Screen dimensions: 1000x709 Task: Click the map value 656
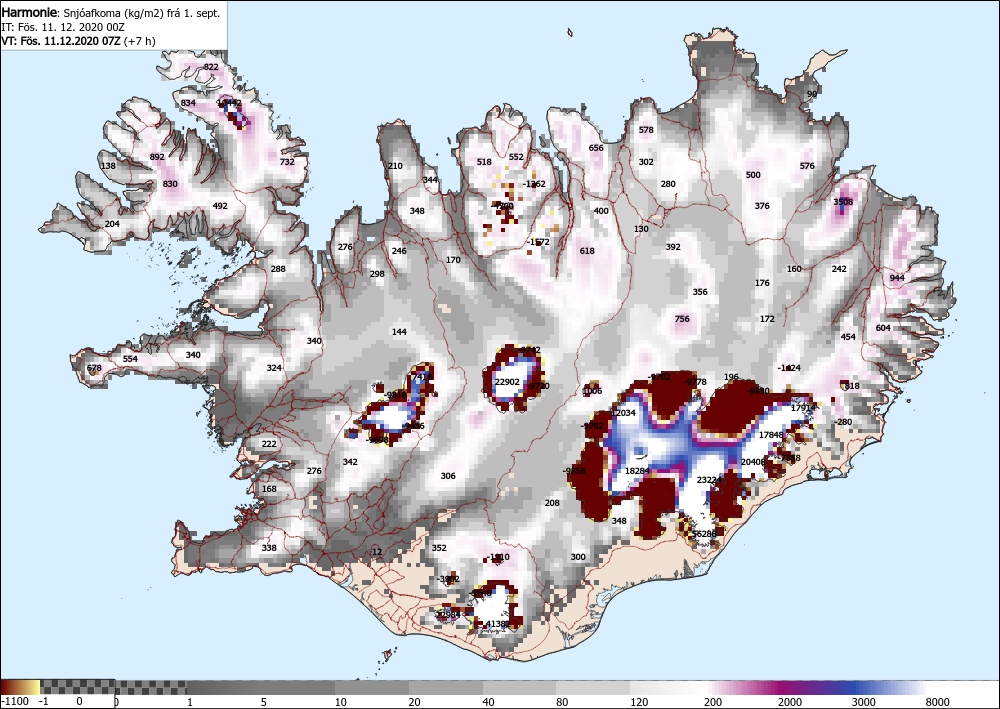click(x=596, y=148)
